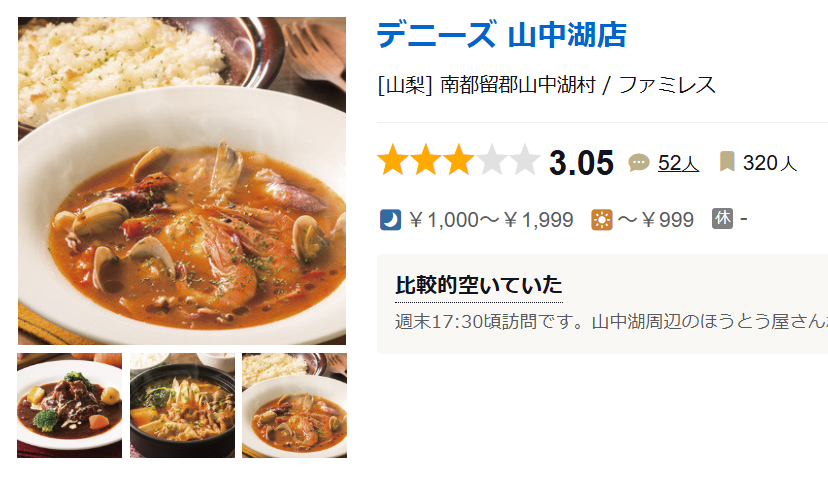Screen dimensions: 828x480
Task: Click the speech bubble review icon
Action: coord(638,163)
